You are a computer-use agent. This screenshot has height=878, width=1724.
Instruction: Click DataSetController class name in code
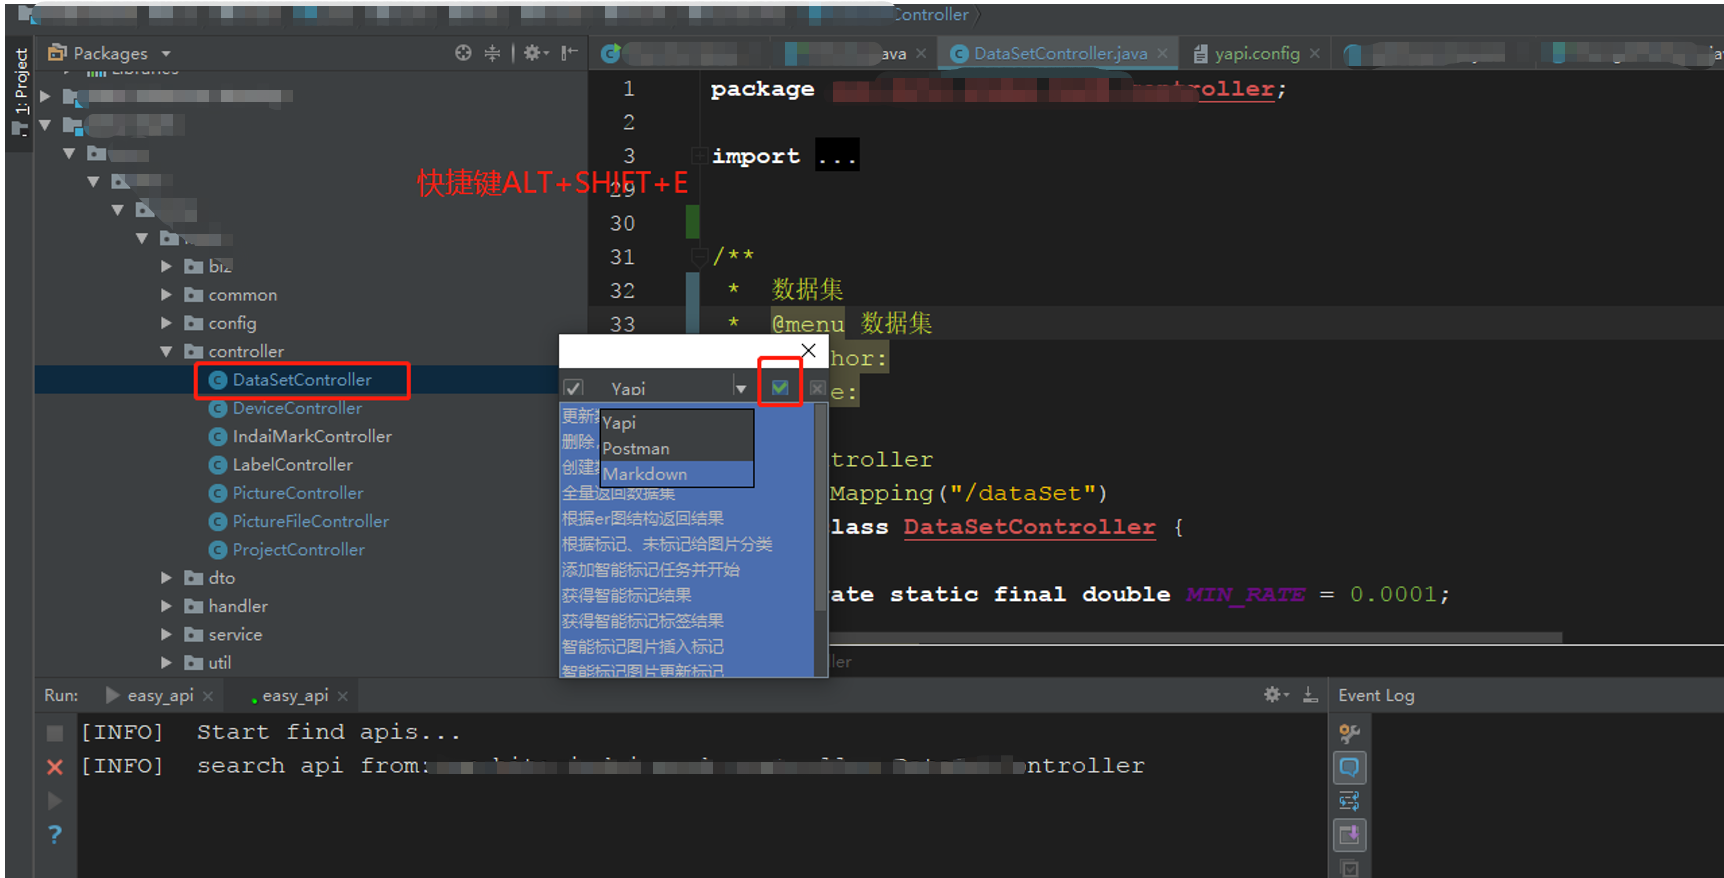tap(1029, 527)
